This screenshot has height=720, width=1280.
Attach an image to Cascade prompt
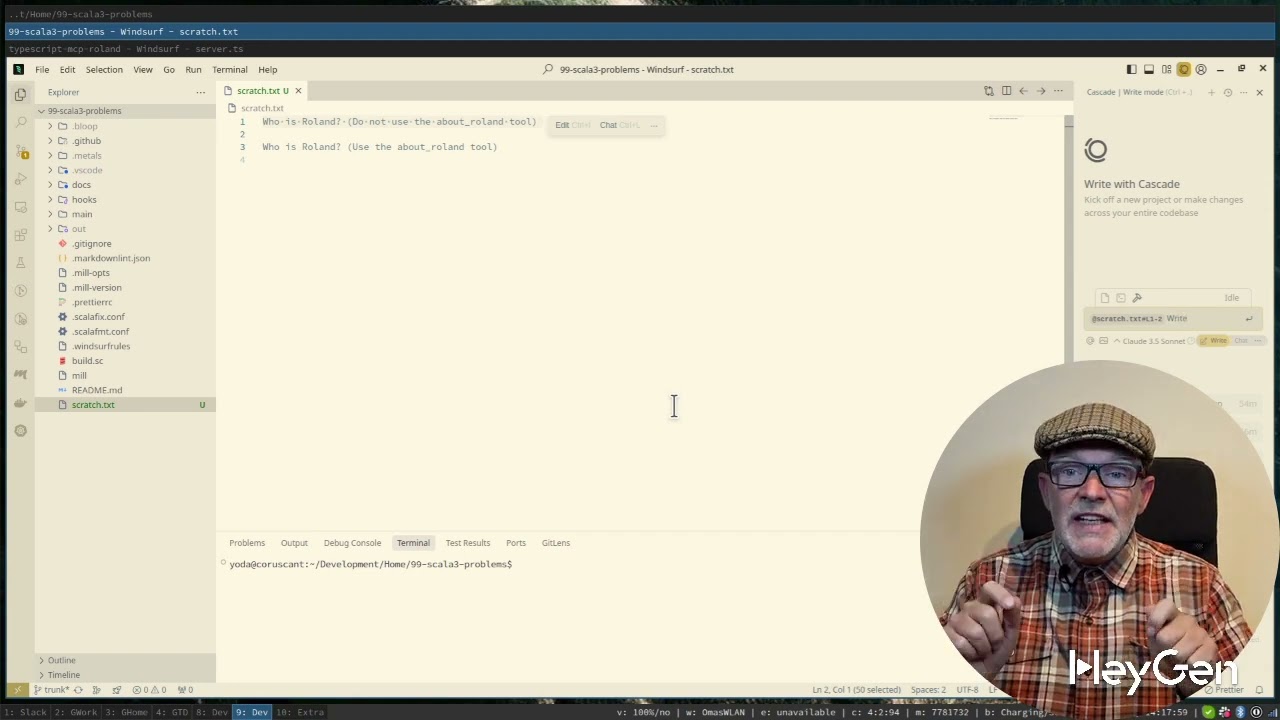pos(1104,341)
